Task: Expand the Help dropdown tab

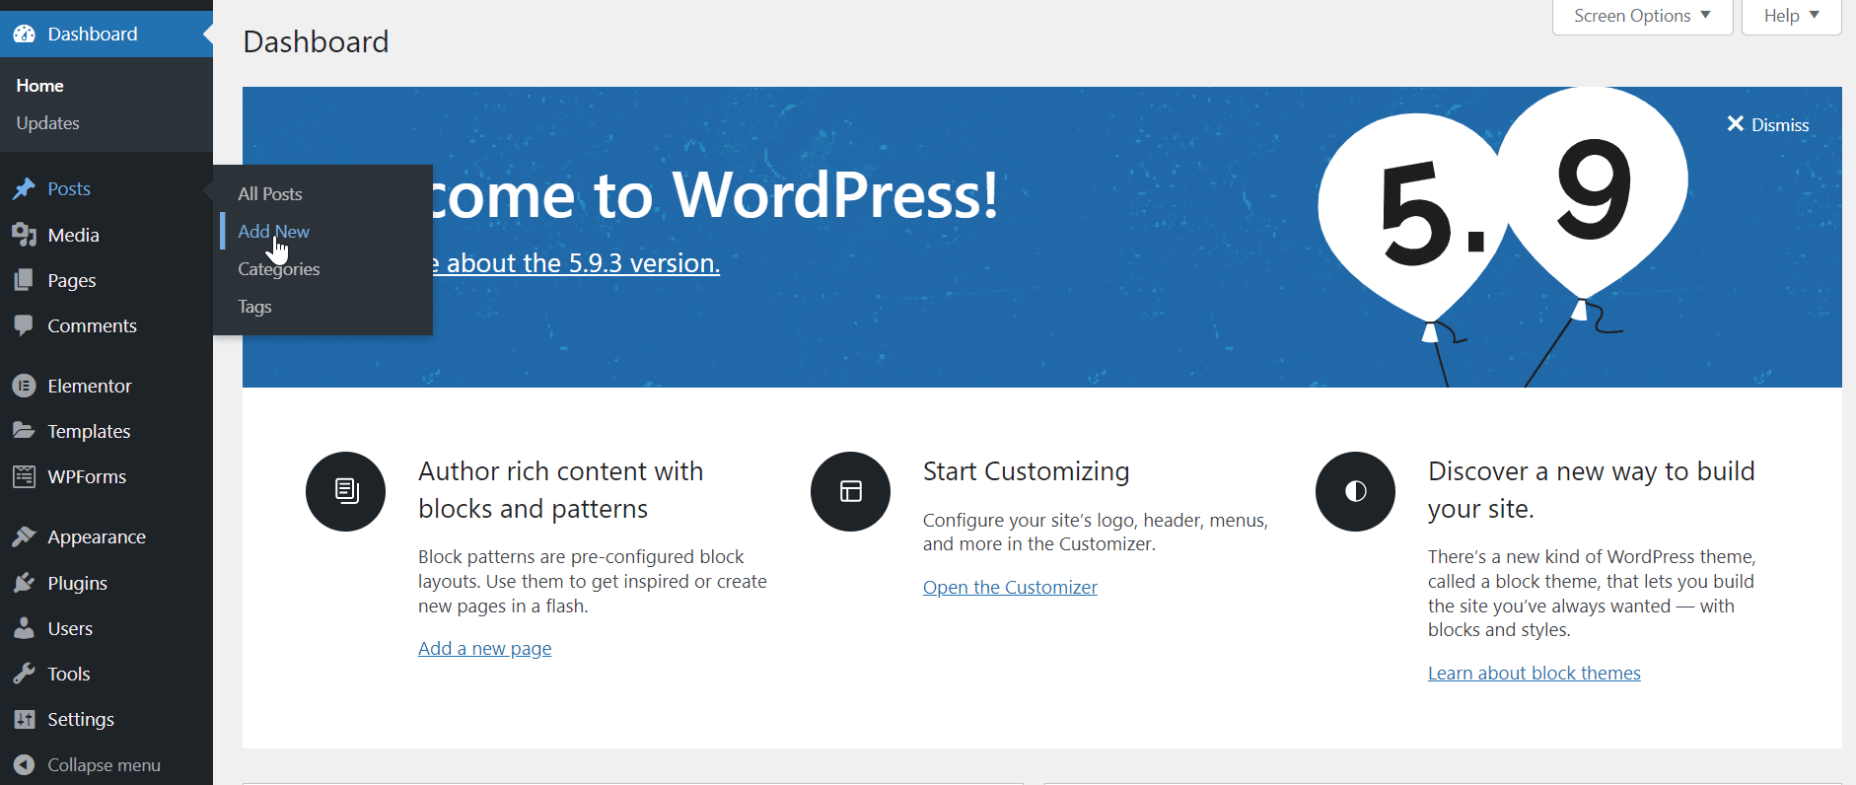Action: pyautogui.click(x=1791, y=16)
